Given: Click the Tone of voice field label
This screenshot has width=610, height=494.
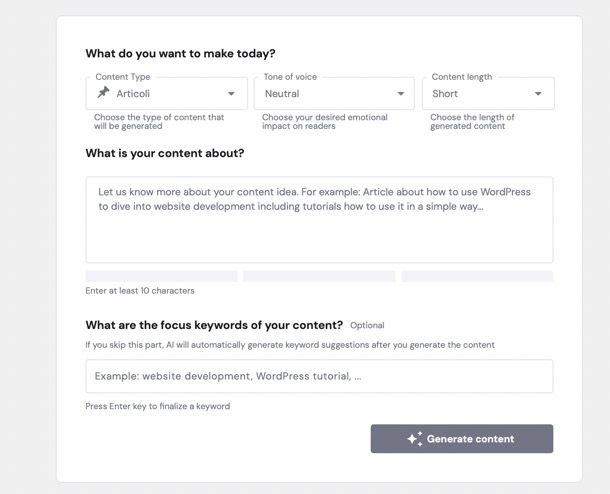Looking at the screenshot, I should click(290, 77).
